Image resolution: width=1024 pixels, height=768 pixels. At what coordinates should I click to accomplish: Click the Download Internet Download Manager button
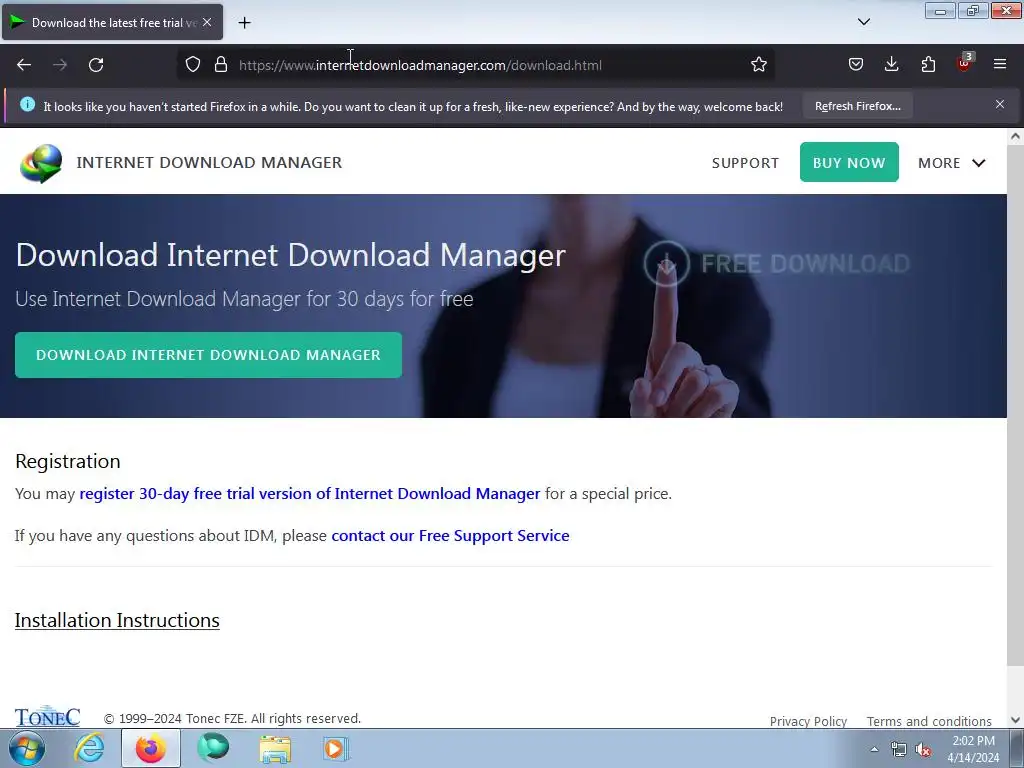(x=208, y=355)
